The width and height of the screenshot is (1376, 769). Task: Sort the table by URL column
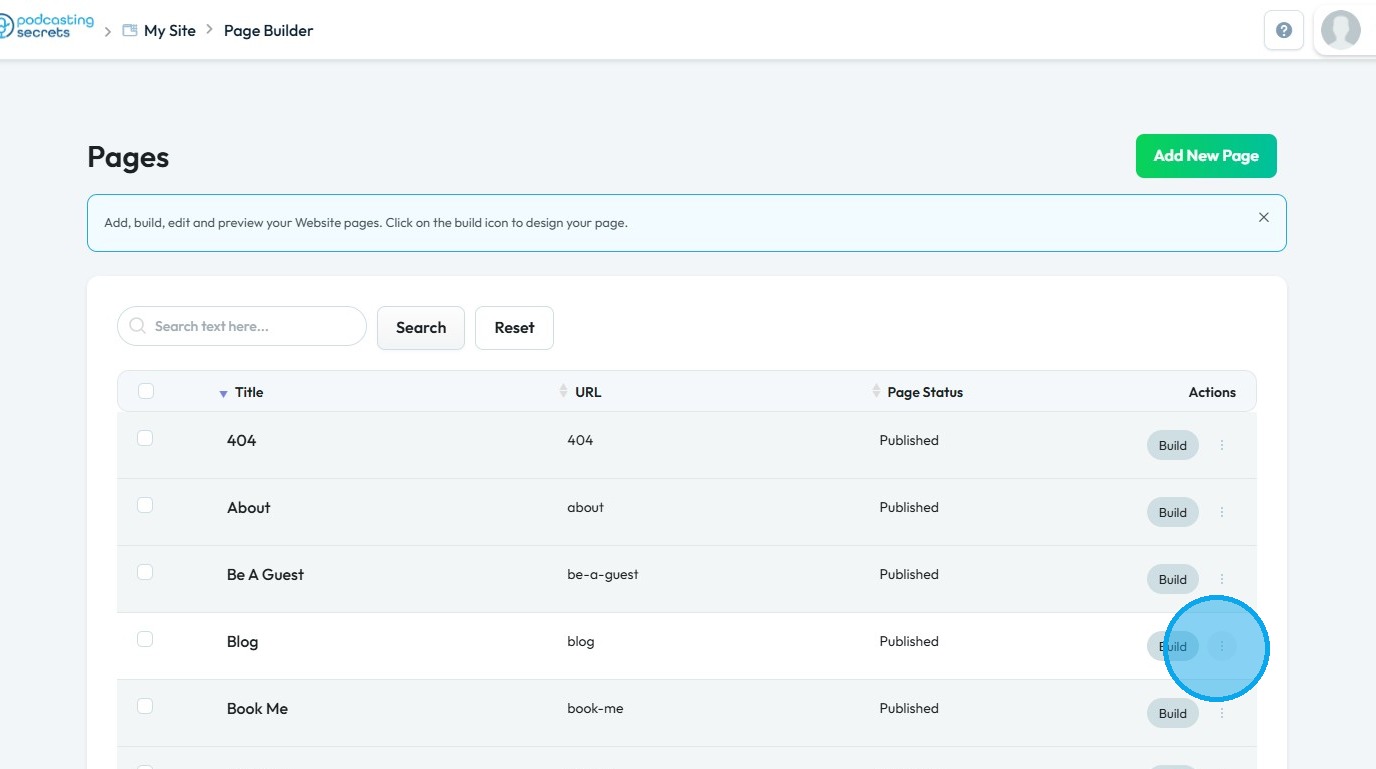click(x=564, y=391)
